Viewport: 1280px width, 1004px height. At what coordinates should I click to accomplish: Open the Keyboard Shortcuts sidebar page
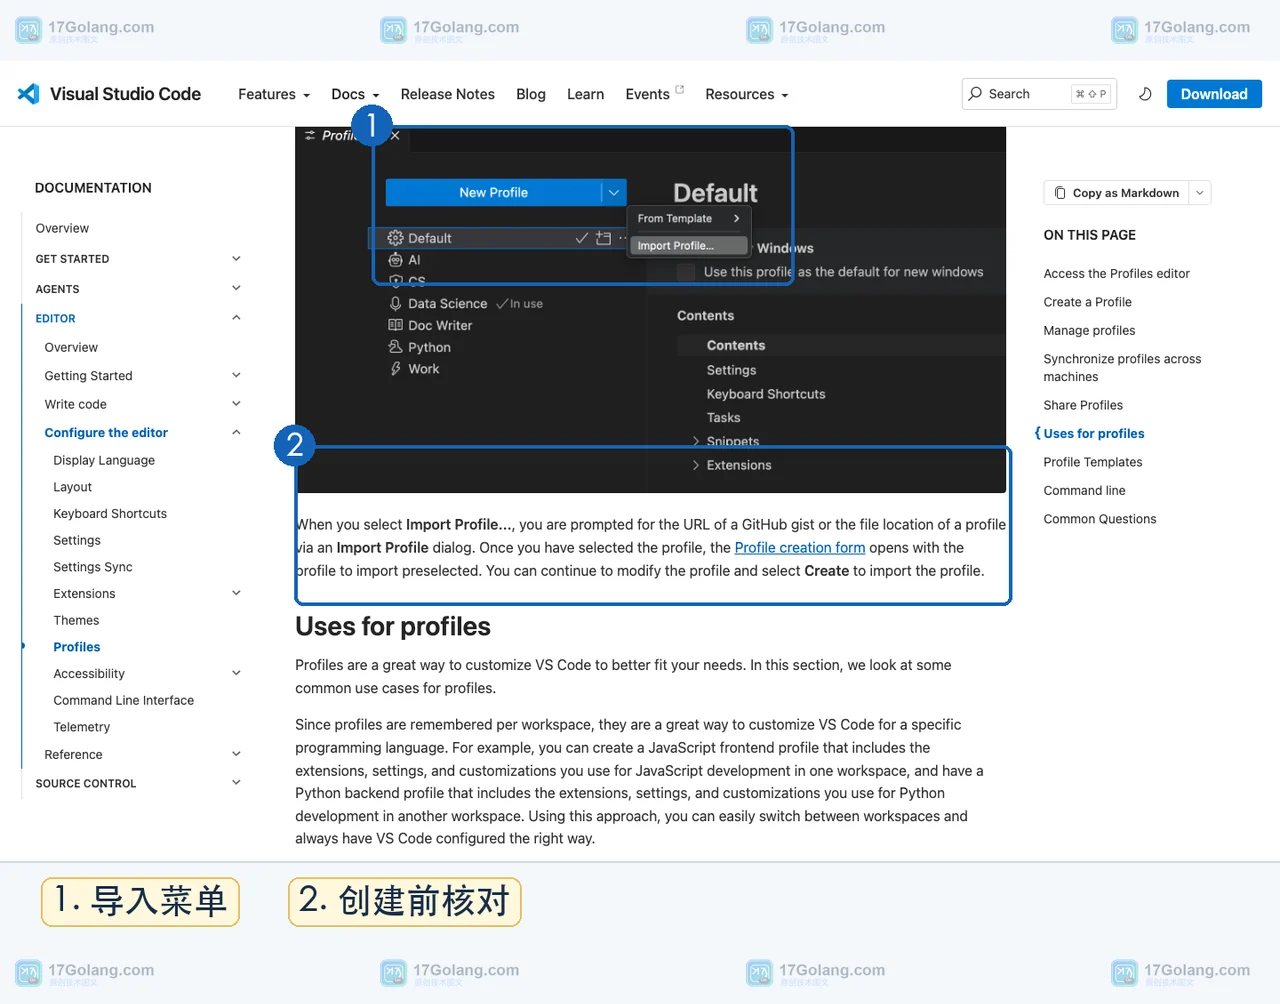coord(110,514)
